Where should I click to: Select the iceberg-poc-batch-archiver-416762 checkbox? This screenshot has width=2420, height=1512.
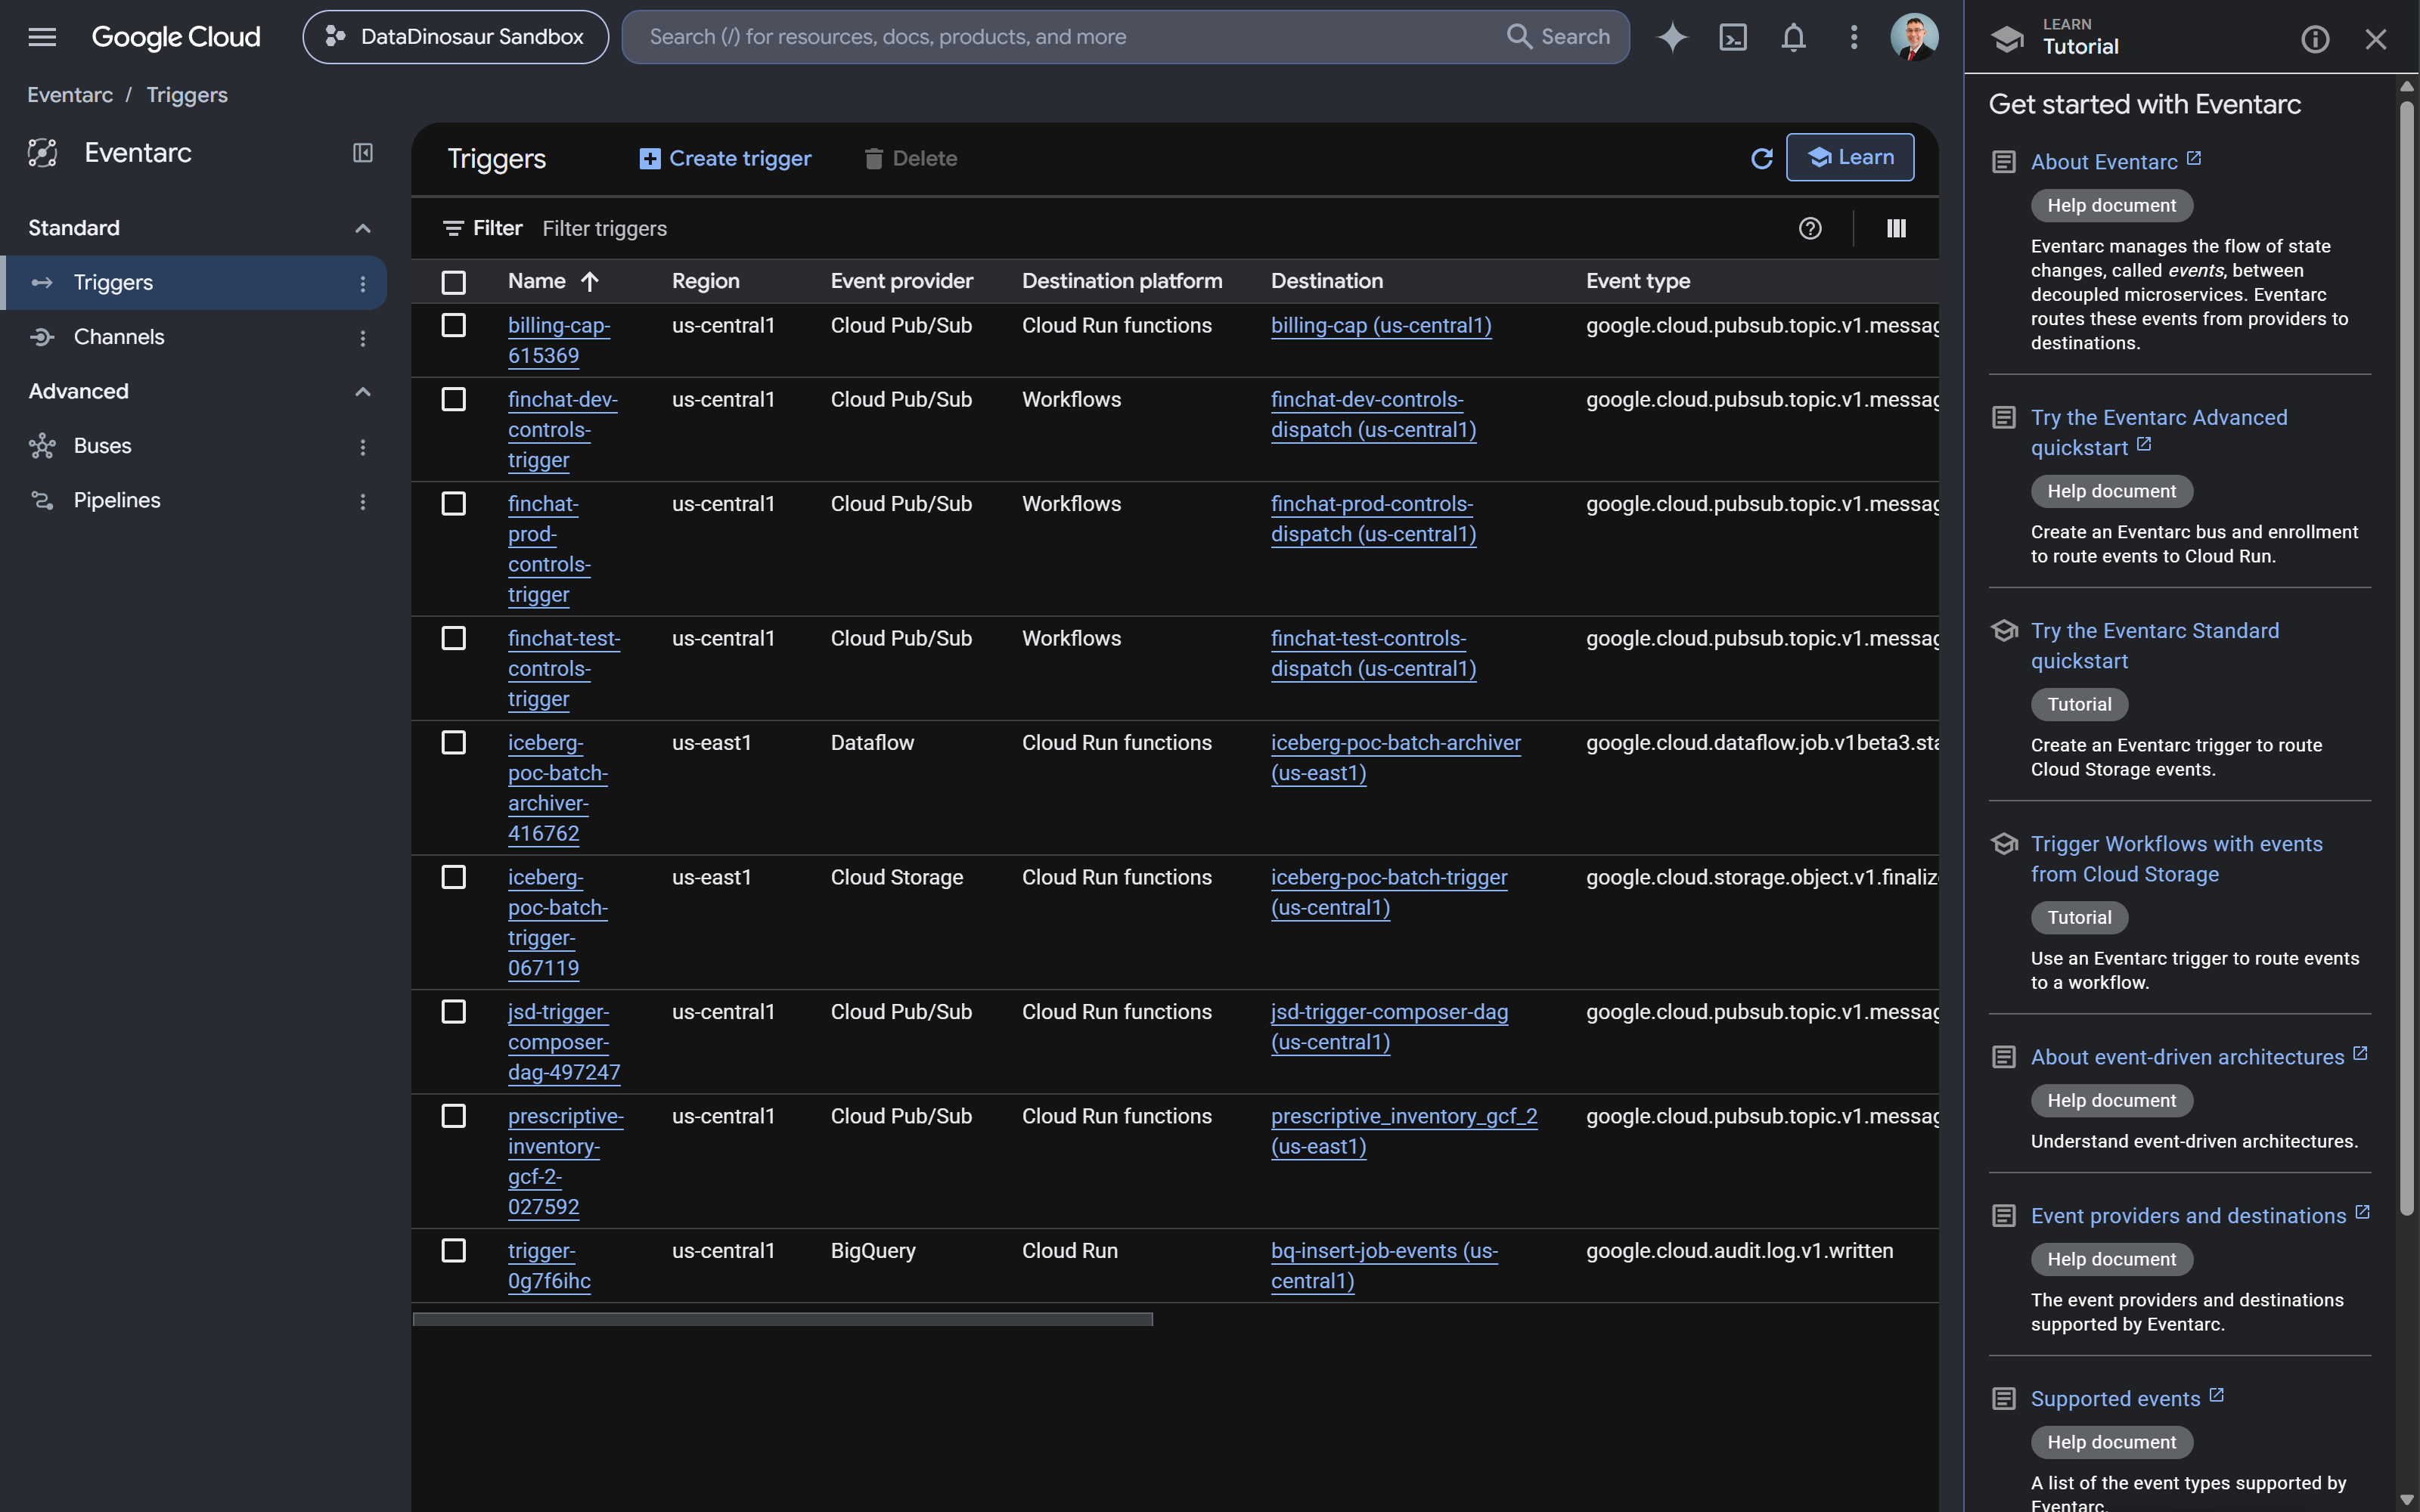(454, 742)
